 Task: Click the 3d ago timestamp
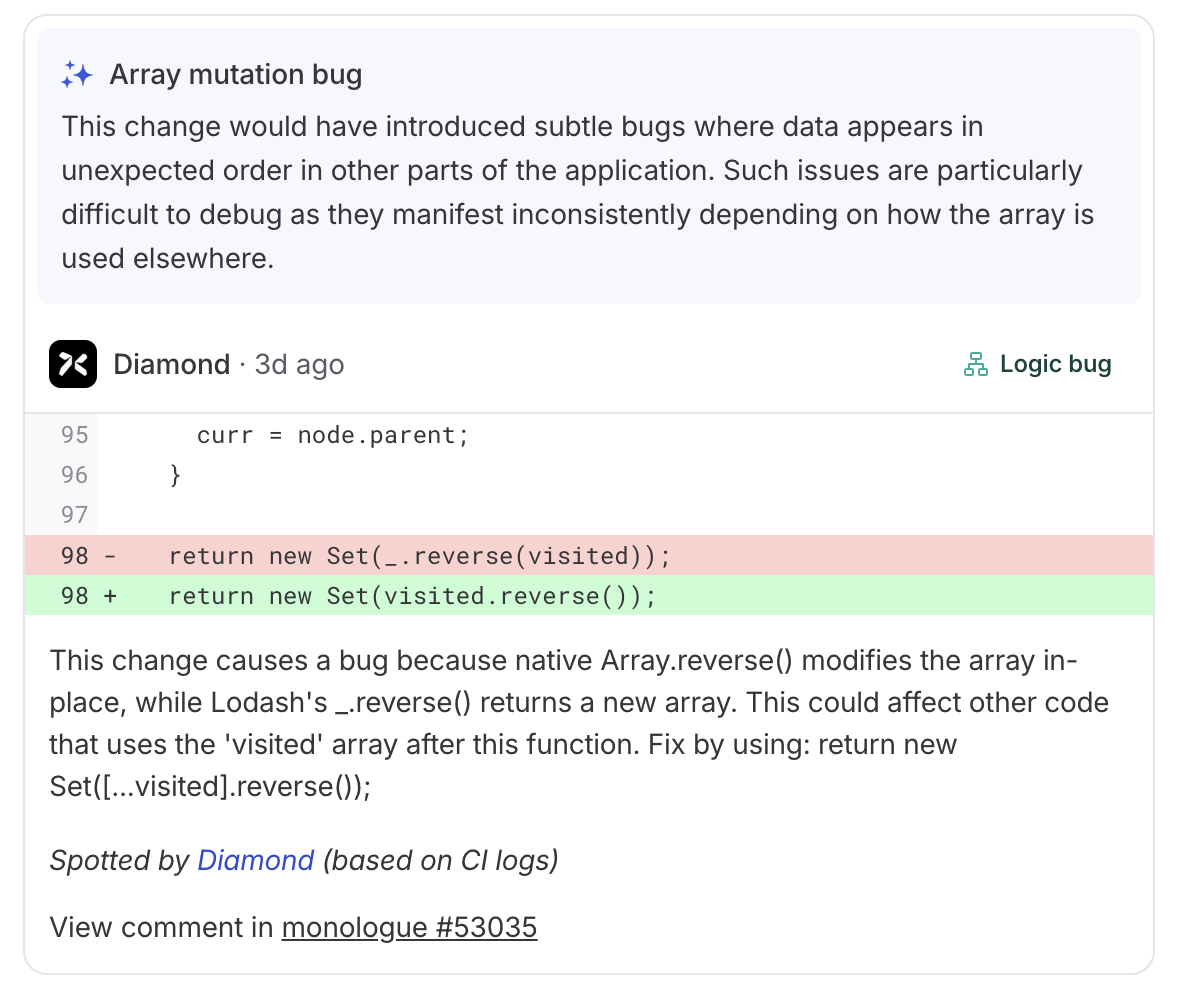[x=299, y=364]
